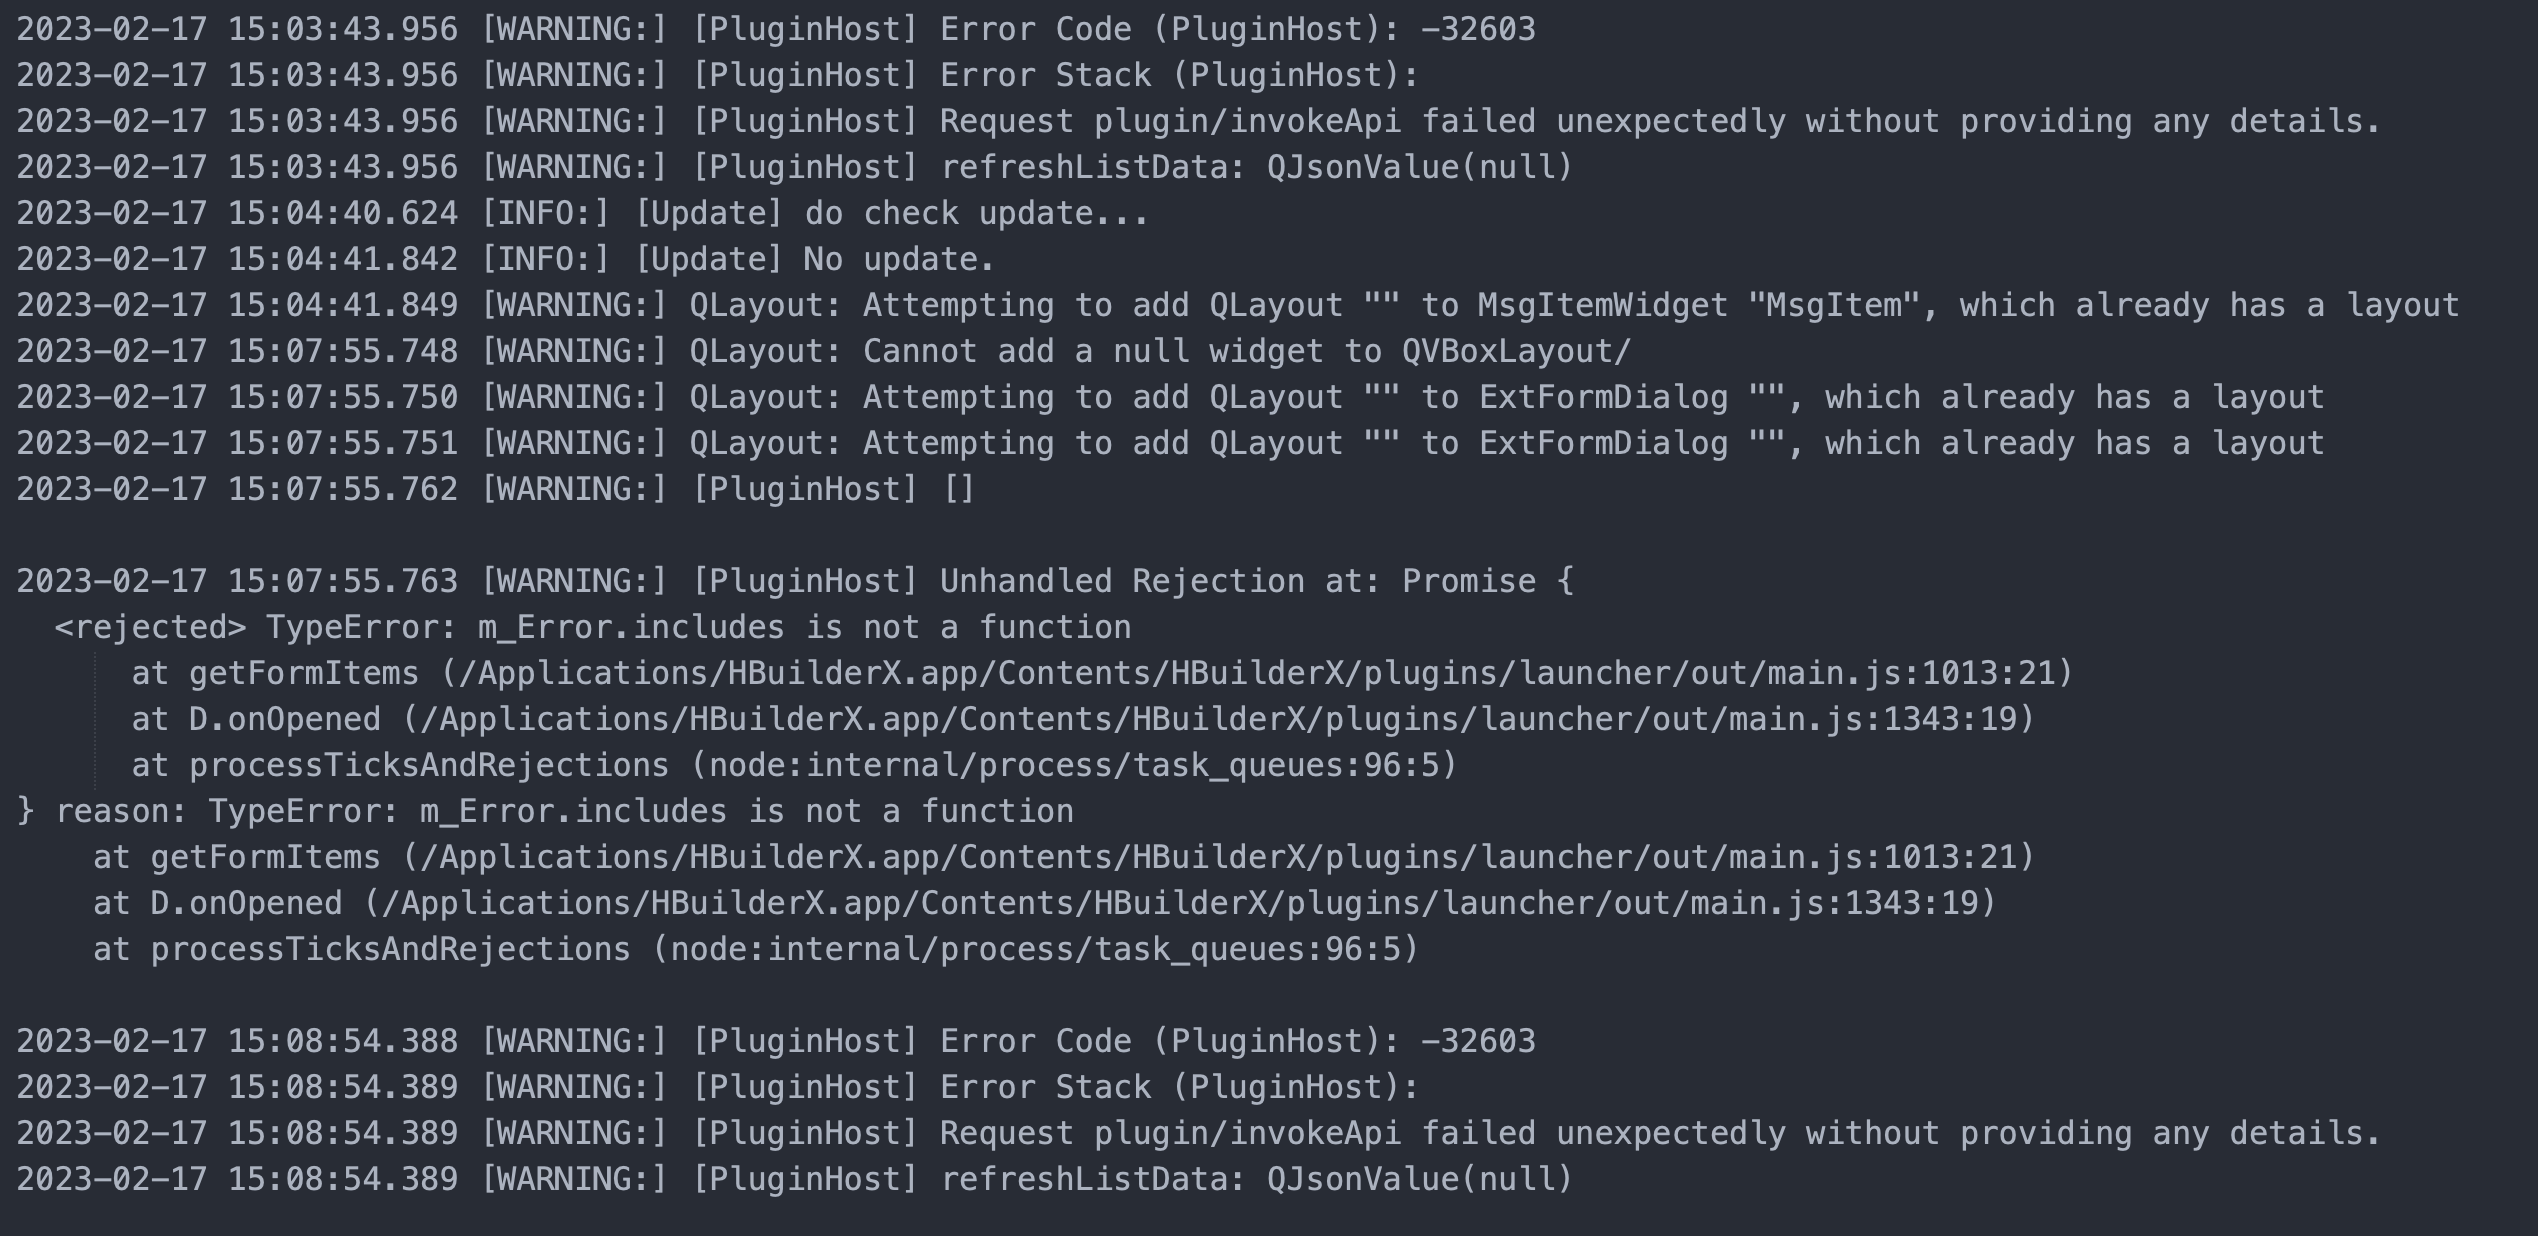
Task: Click the "} reason: TypeError" line
Action: [x=545, y=811]
